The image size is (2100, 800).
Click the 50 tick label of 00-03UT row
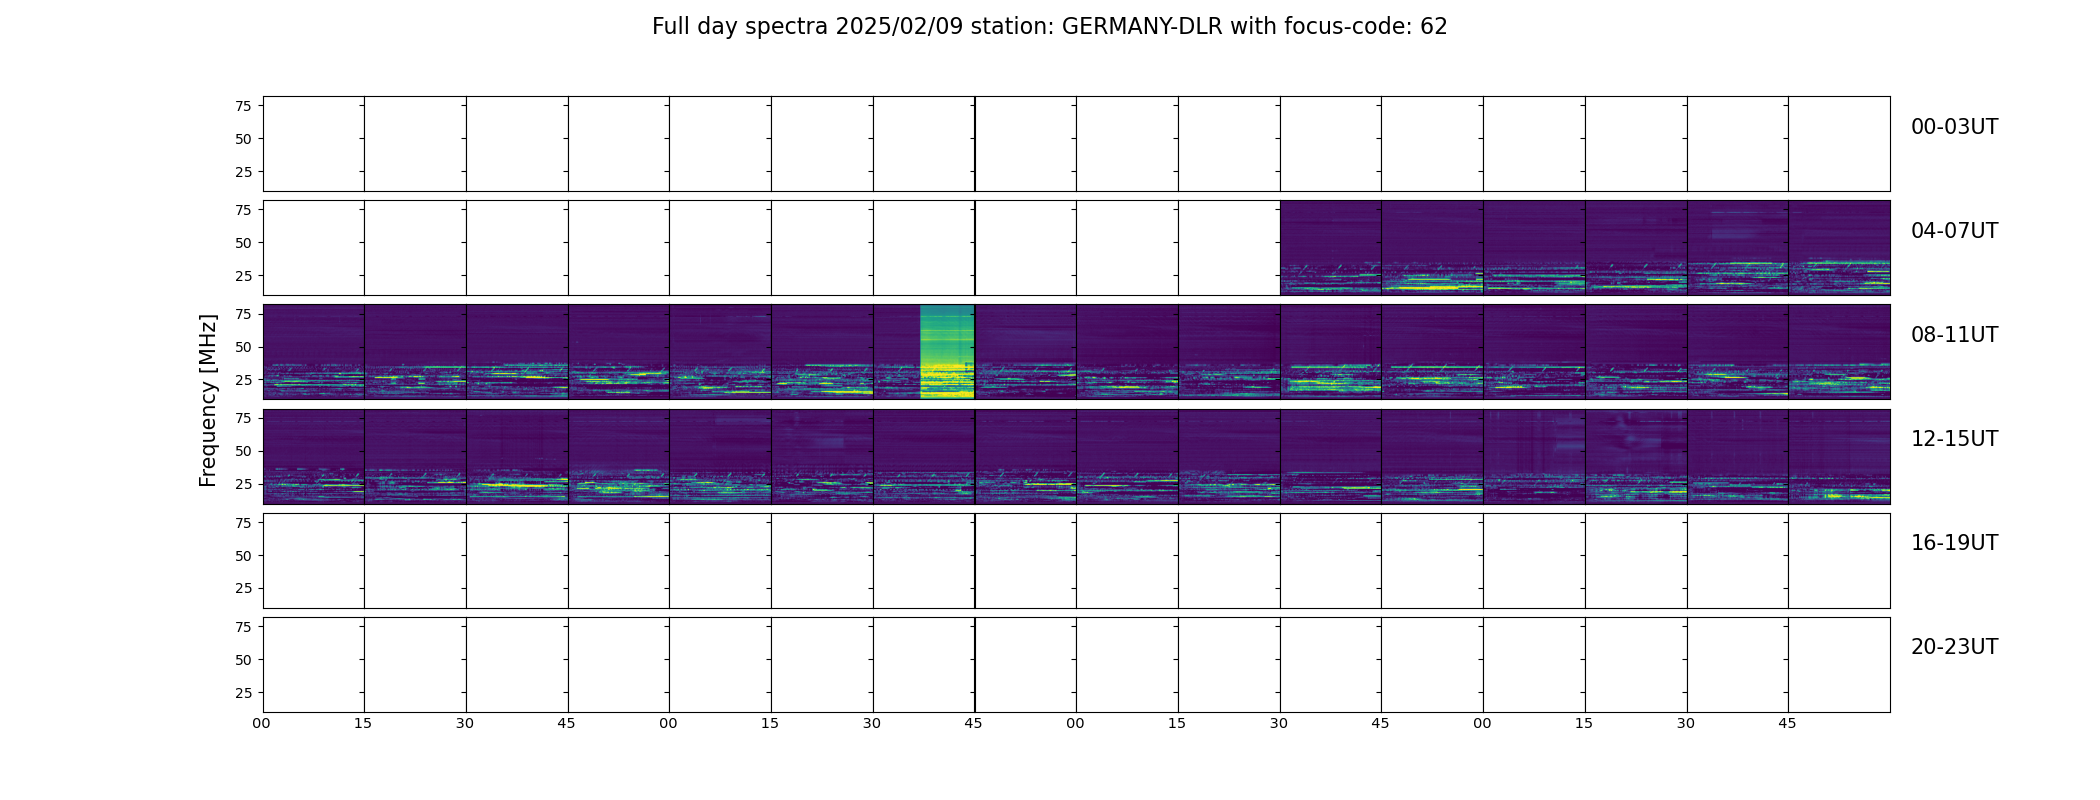click(243, 139)
